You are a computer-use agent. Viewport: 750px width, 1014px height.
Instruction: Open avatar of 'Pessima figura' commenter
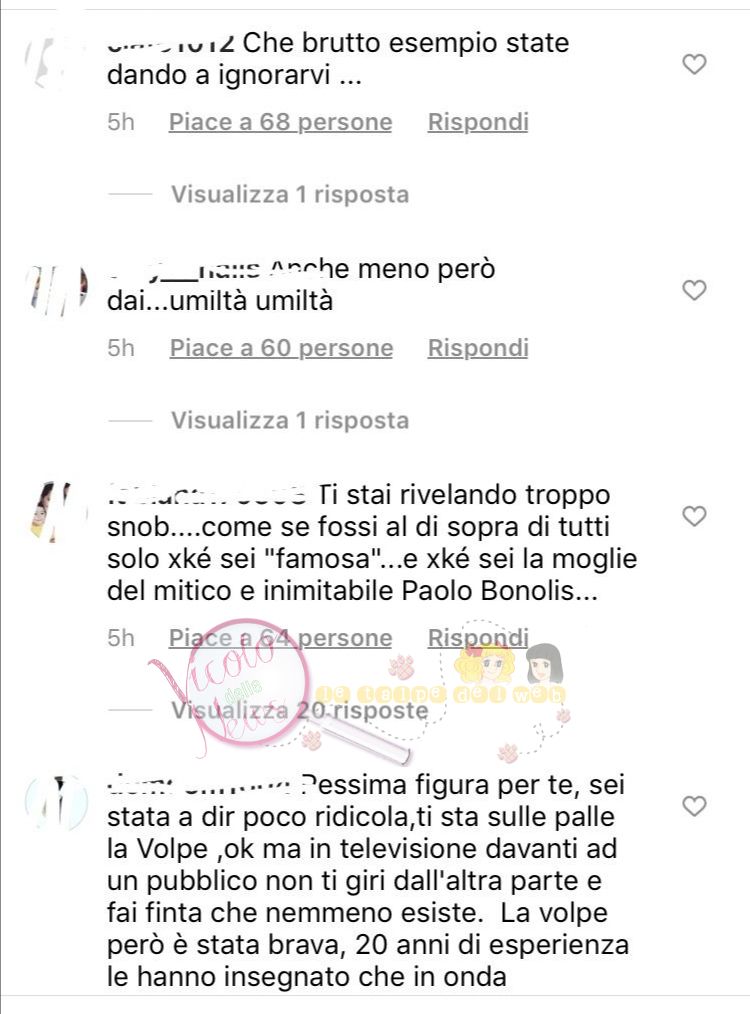[x=56, y=804]
